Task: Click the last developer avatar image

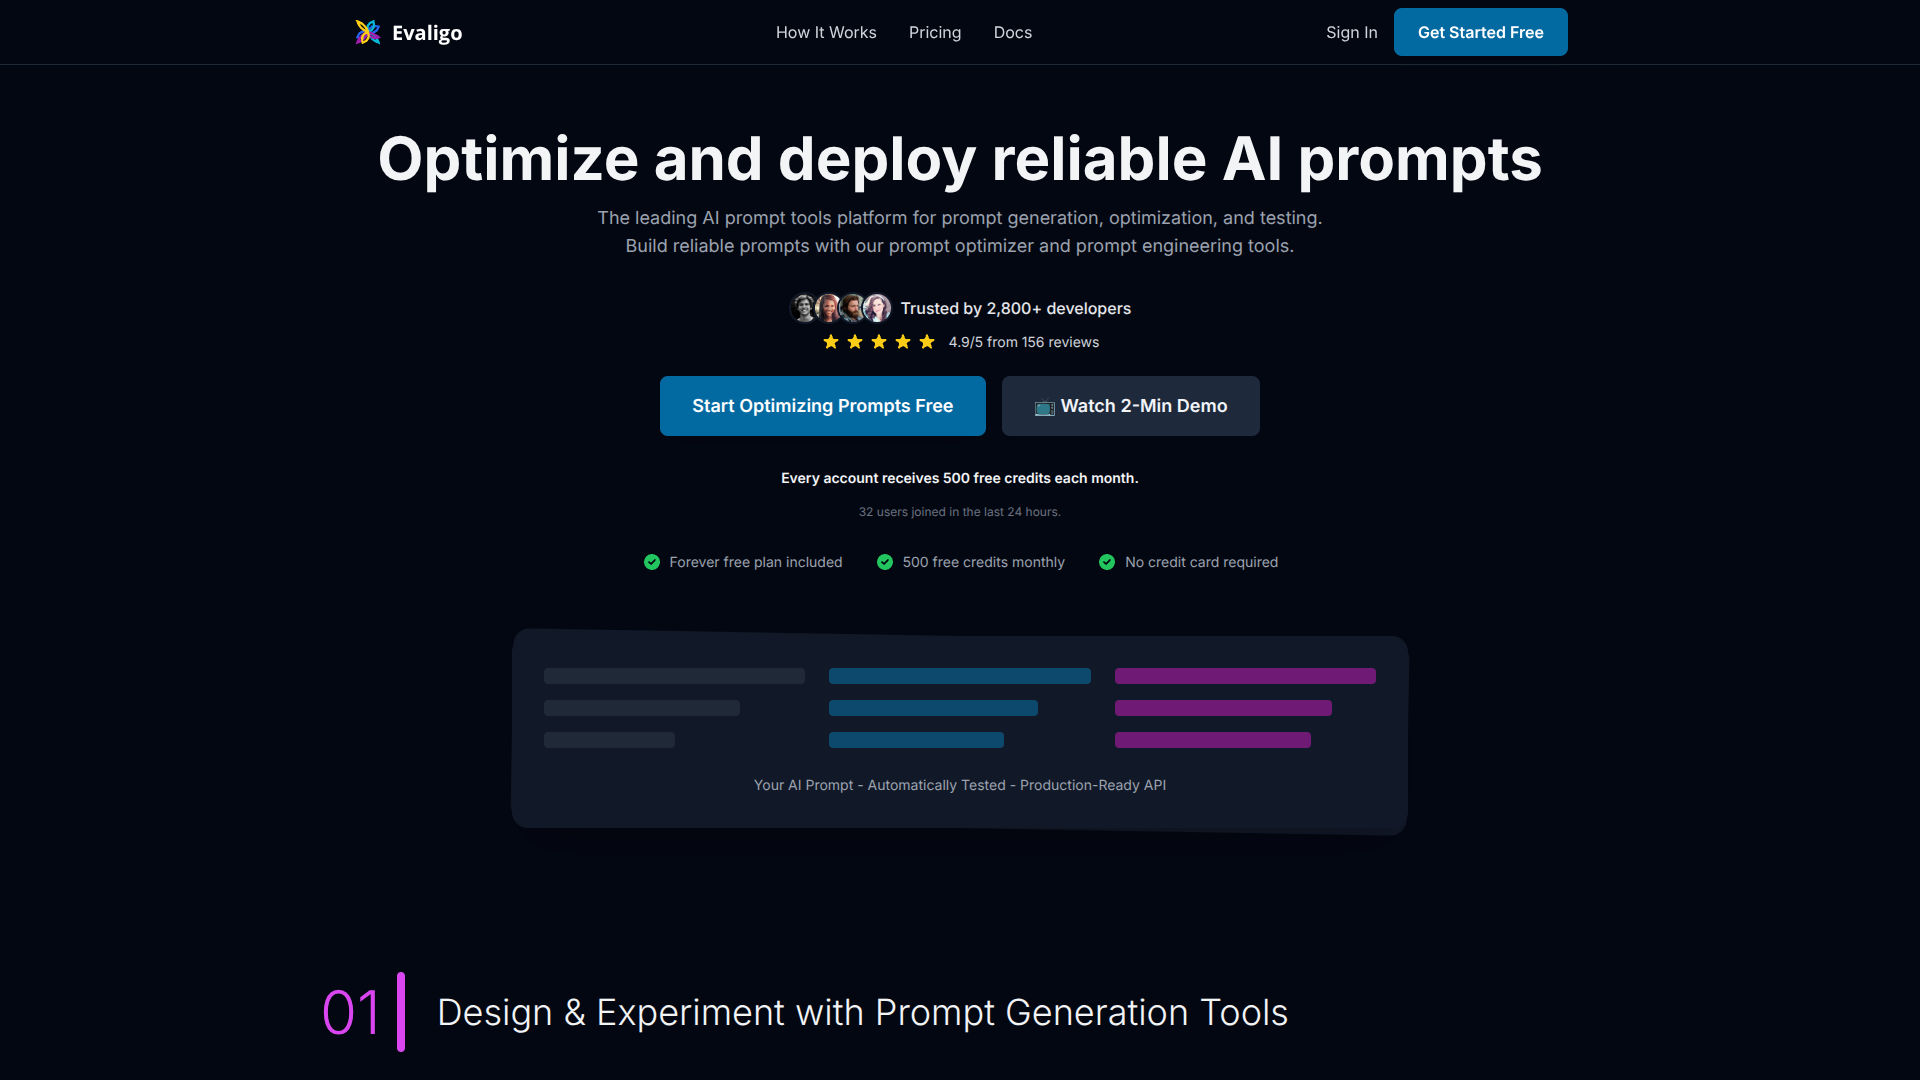Action: [x=877, y=308]
